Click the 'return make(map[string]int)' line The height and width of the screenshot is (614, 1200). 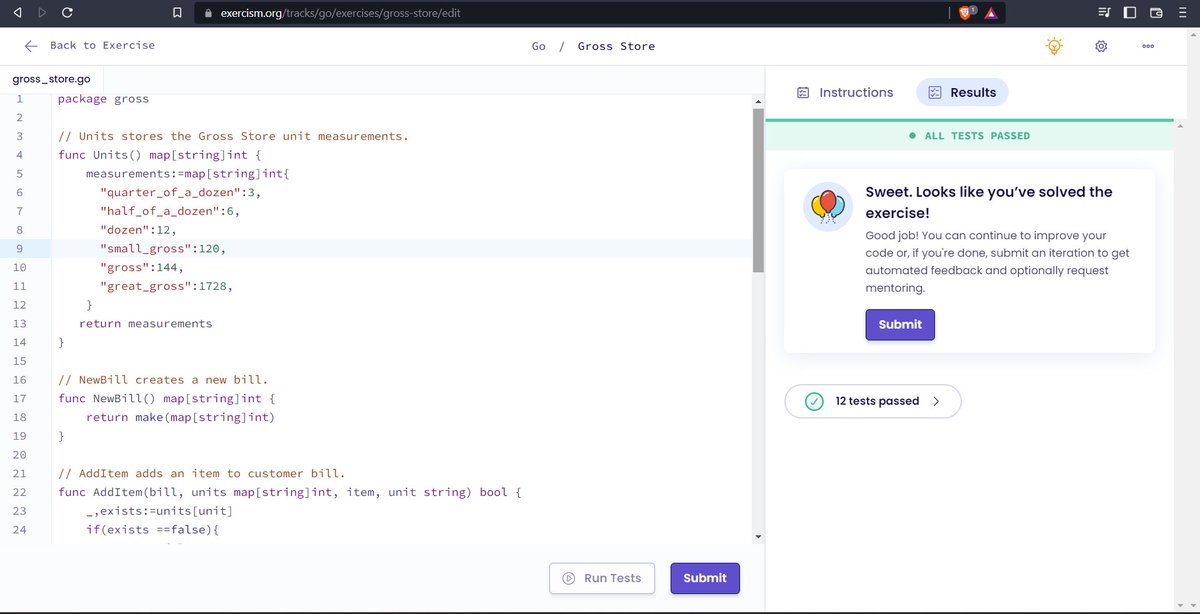coord(180,417)
